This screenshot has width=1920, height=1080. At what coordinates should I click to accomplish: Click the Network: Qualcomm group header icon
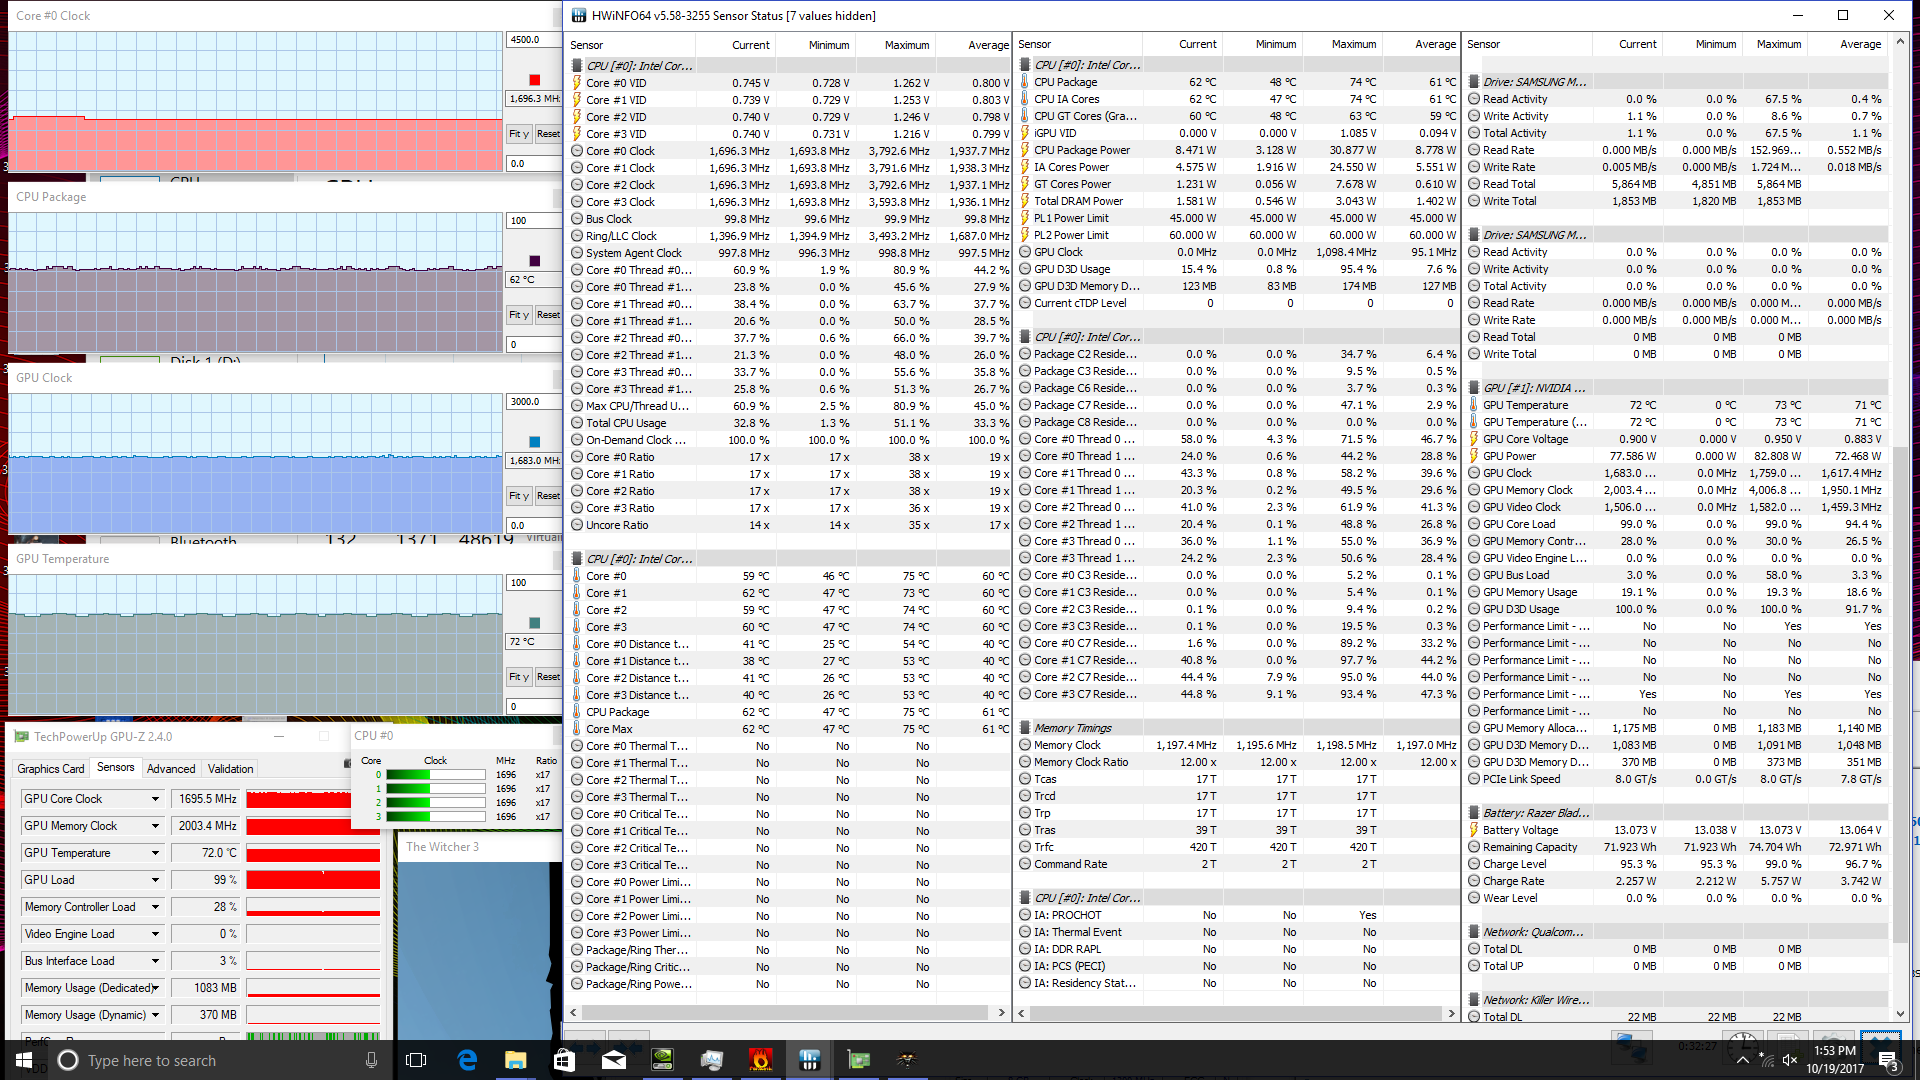[x=1474, y=932]
